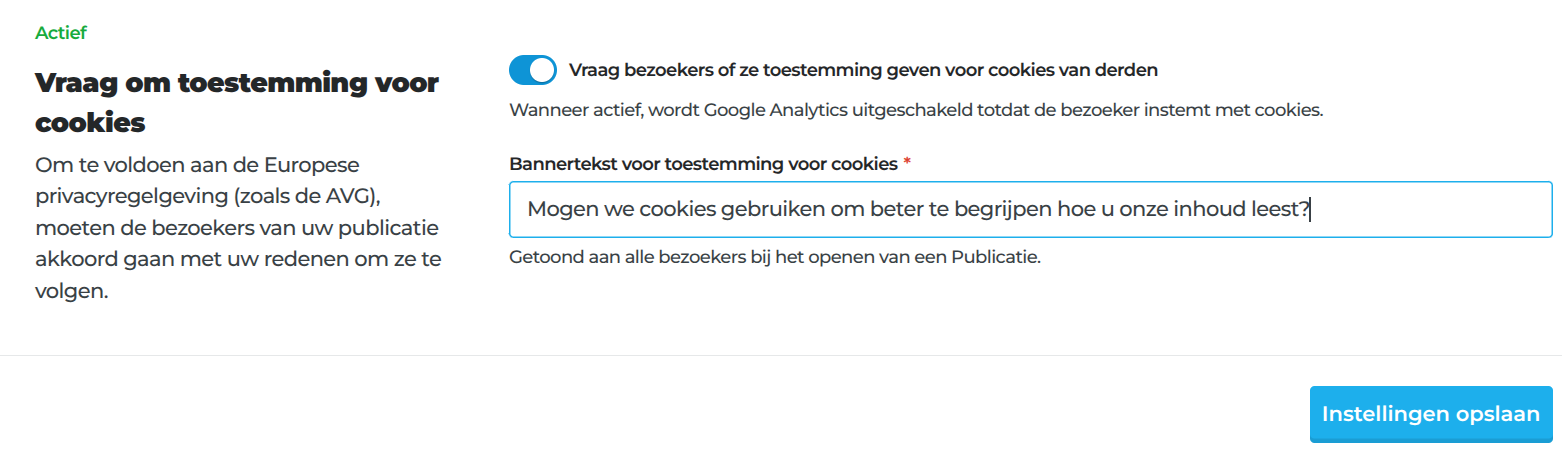Click the horizontal divider above the save button
Viewport: 1562px width, 472px height.
pyautogui.click(x=781, y=355)
